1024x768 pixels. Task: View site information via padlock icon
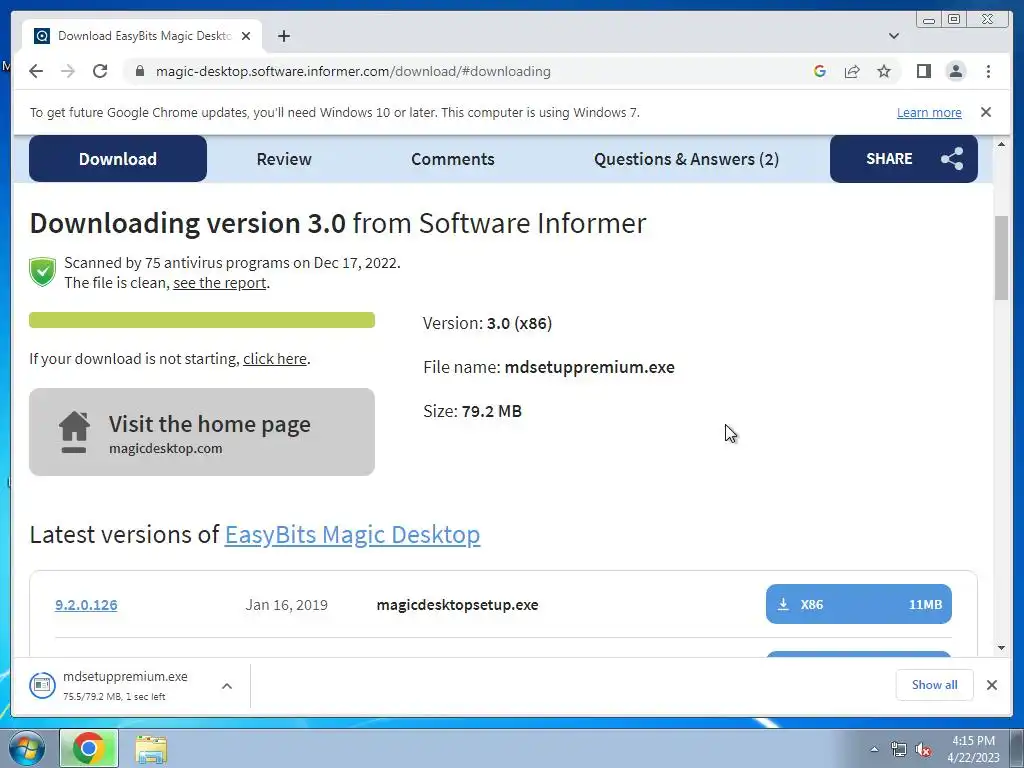click(140, 71)
